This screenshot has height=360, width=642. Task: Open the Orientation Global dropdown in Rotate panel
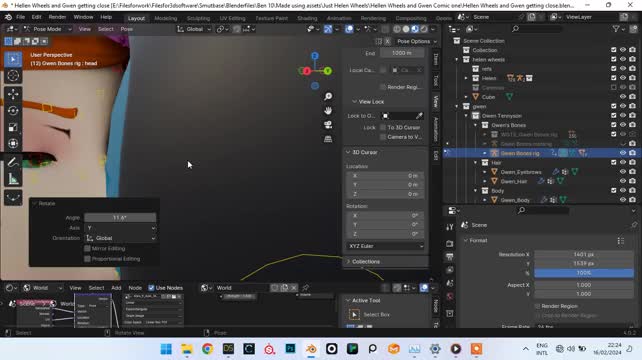[x=120, y=238]
